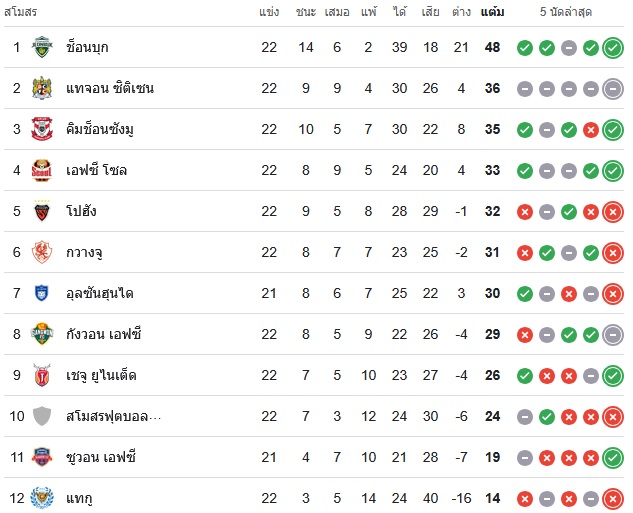Click ช็อนบุก's latest match win indicator
The height and width of the screenshot is (513, 633).
613,48
